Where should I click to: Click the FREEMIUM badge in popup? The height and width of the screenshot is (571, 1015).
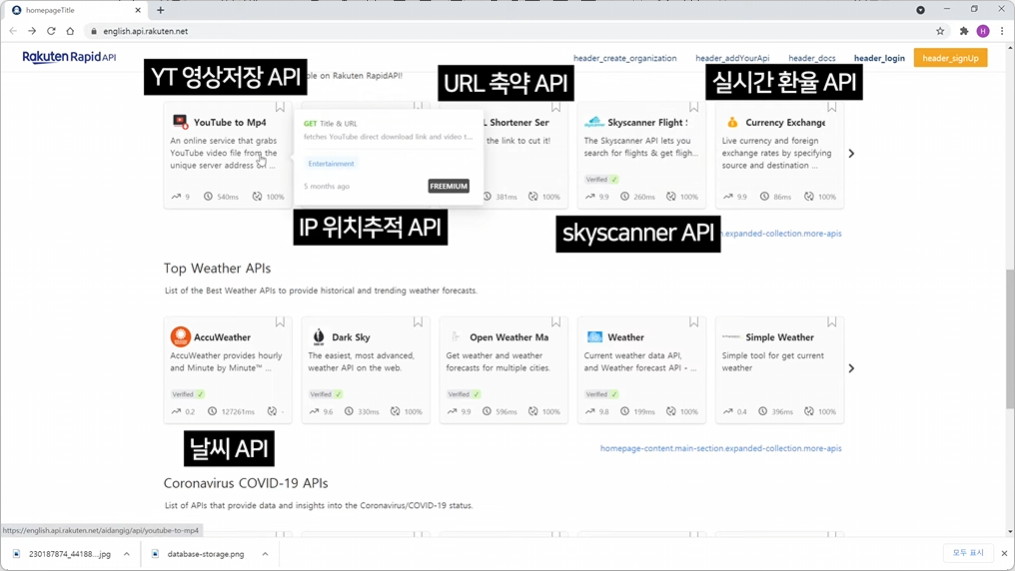(x=449, y=186)
